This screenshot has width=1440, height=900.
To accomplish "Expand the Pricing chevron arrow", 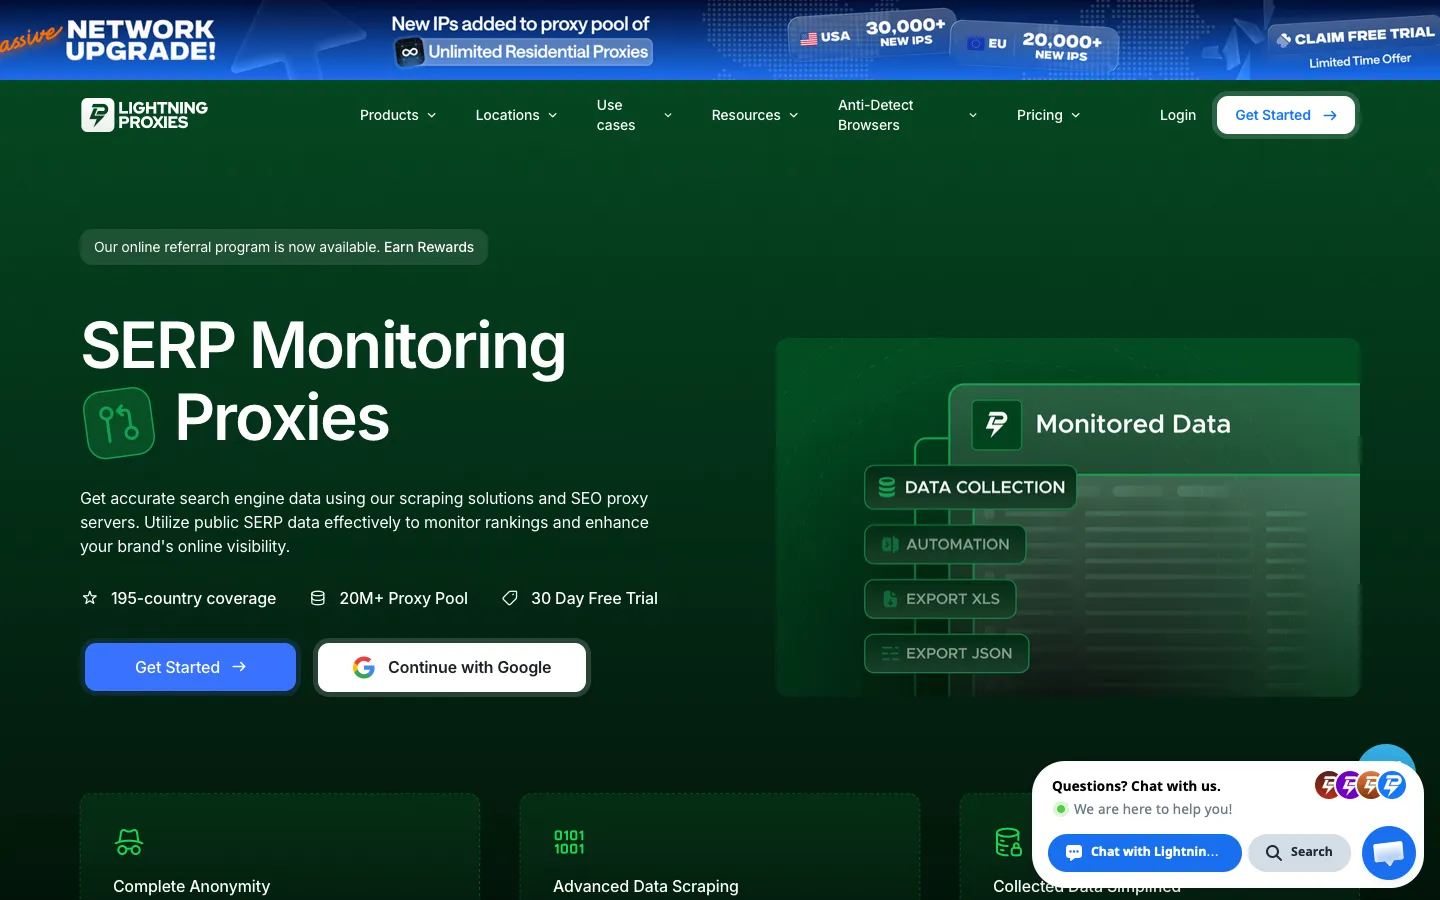I will [1076, 115].
